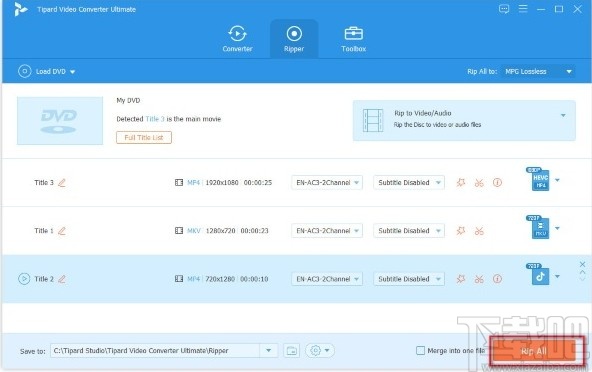
Task: Switch to the Converter tab
Action: [x=237, y=39]
